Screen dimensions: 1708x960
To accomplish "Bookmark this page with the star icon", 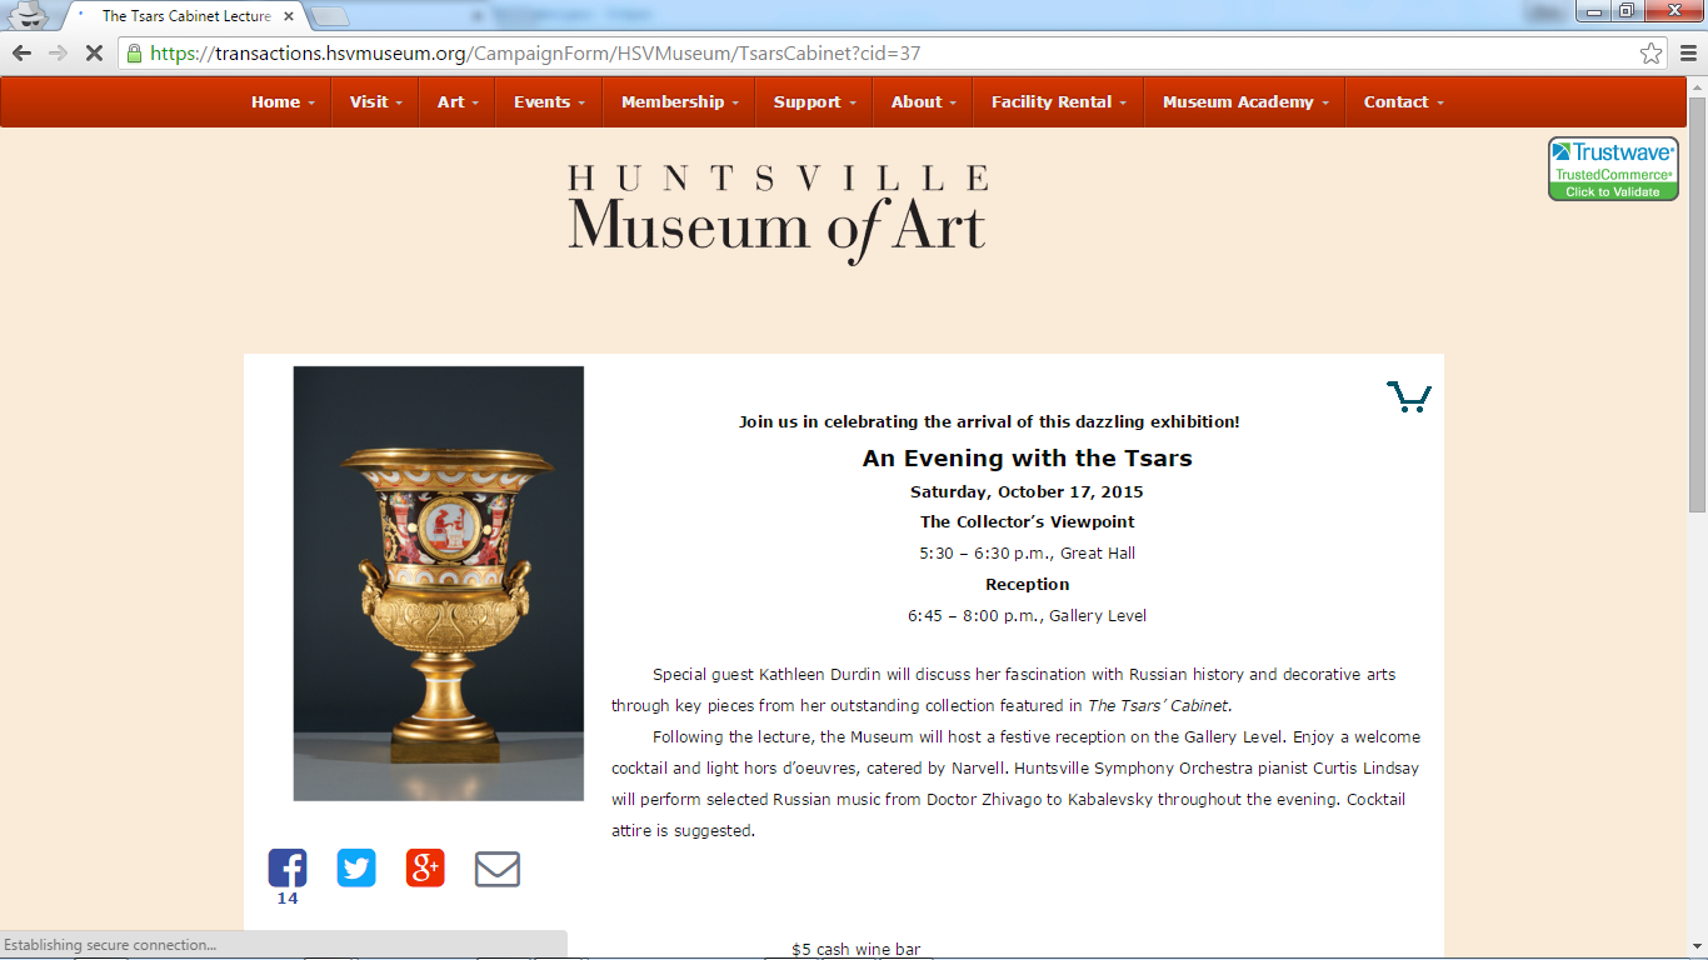I will (1651, 54).
